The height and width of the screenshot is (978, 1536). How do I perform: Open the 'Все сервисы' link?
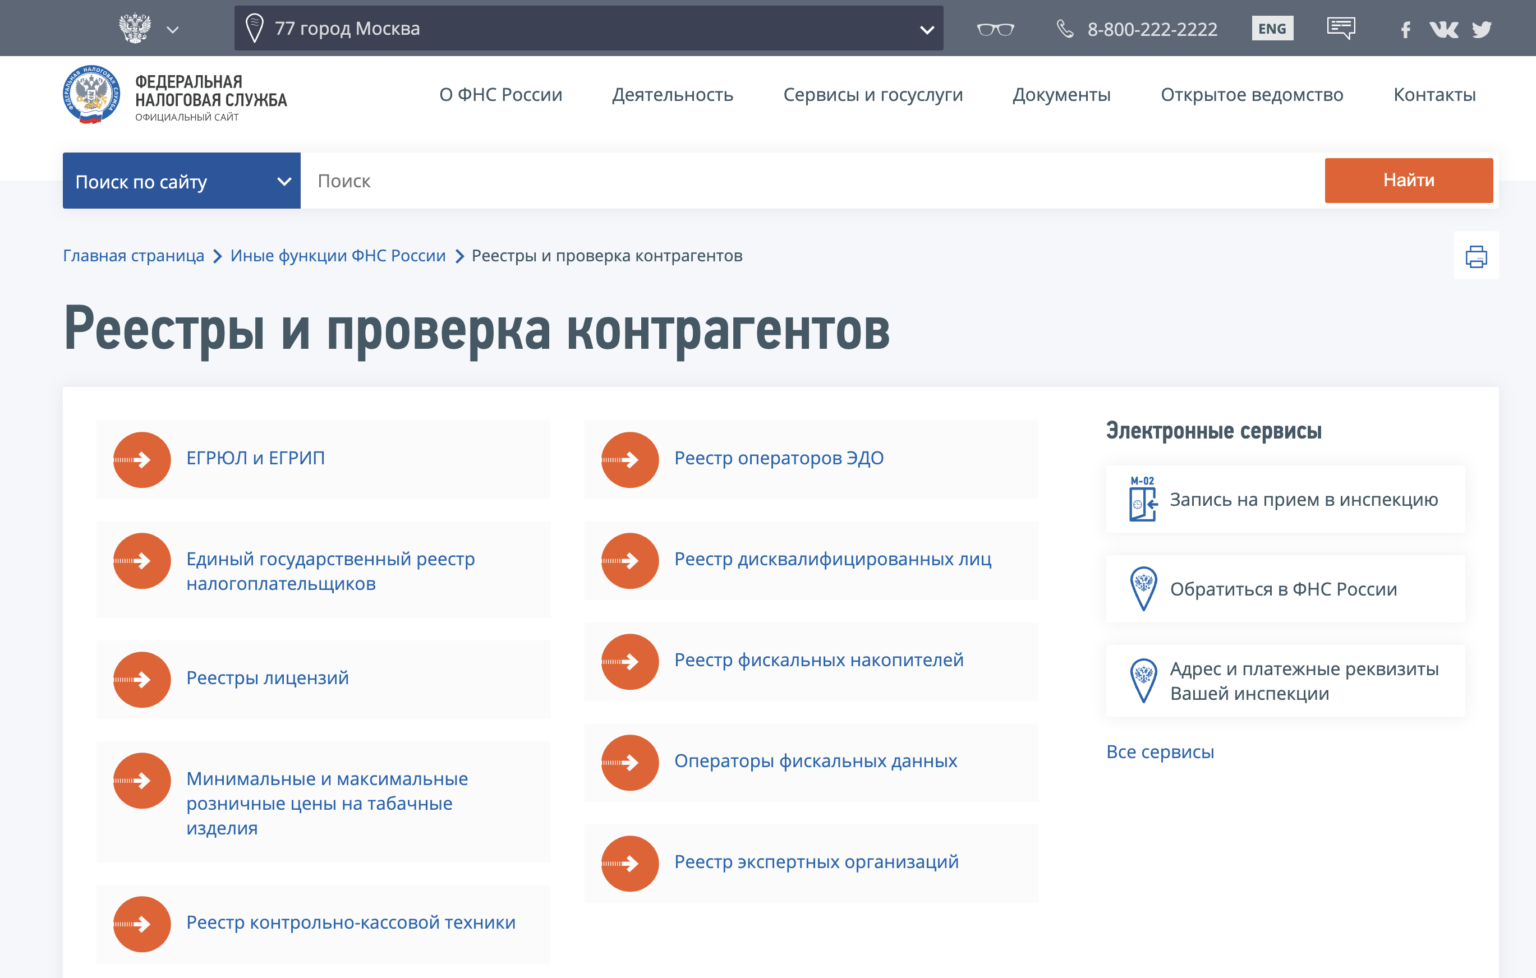pyautogui.click(x=1160, y=752)
